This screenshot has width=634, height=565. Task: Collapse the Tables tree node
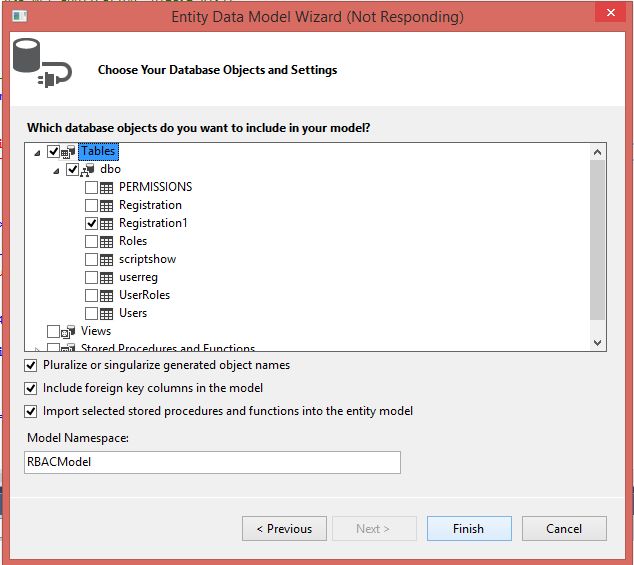pyautogui.click(x=37, y=153)
